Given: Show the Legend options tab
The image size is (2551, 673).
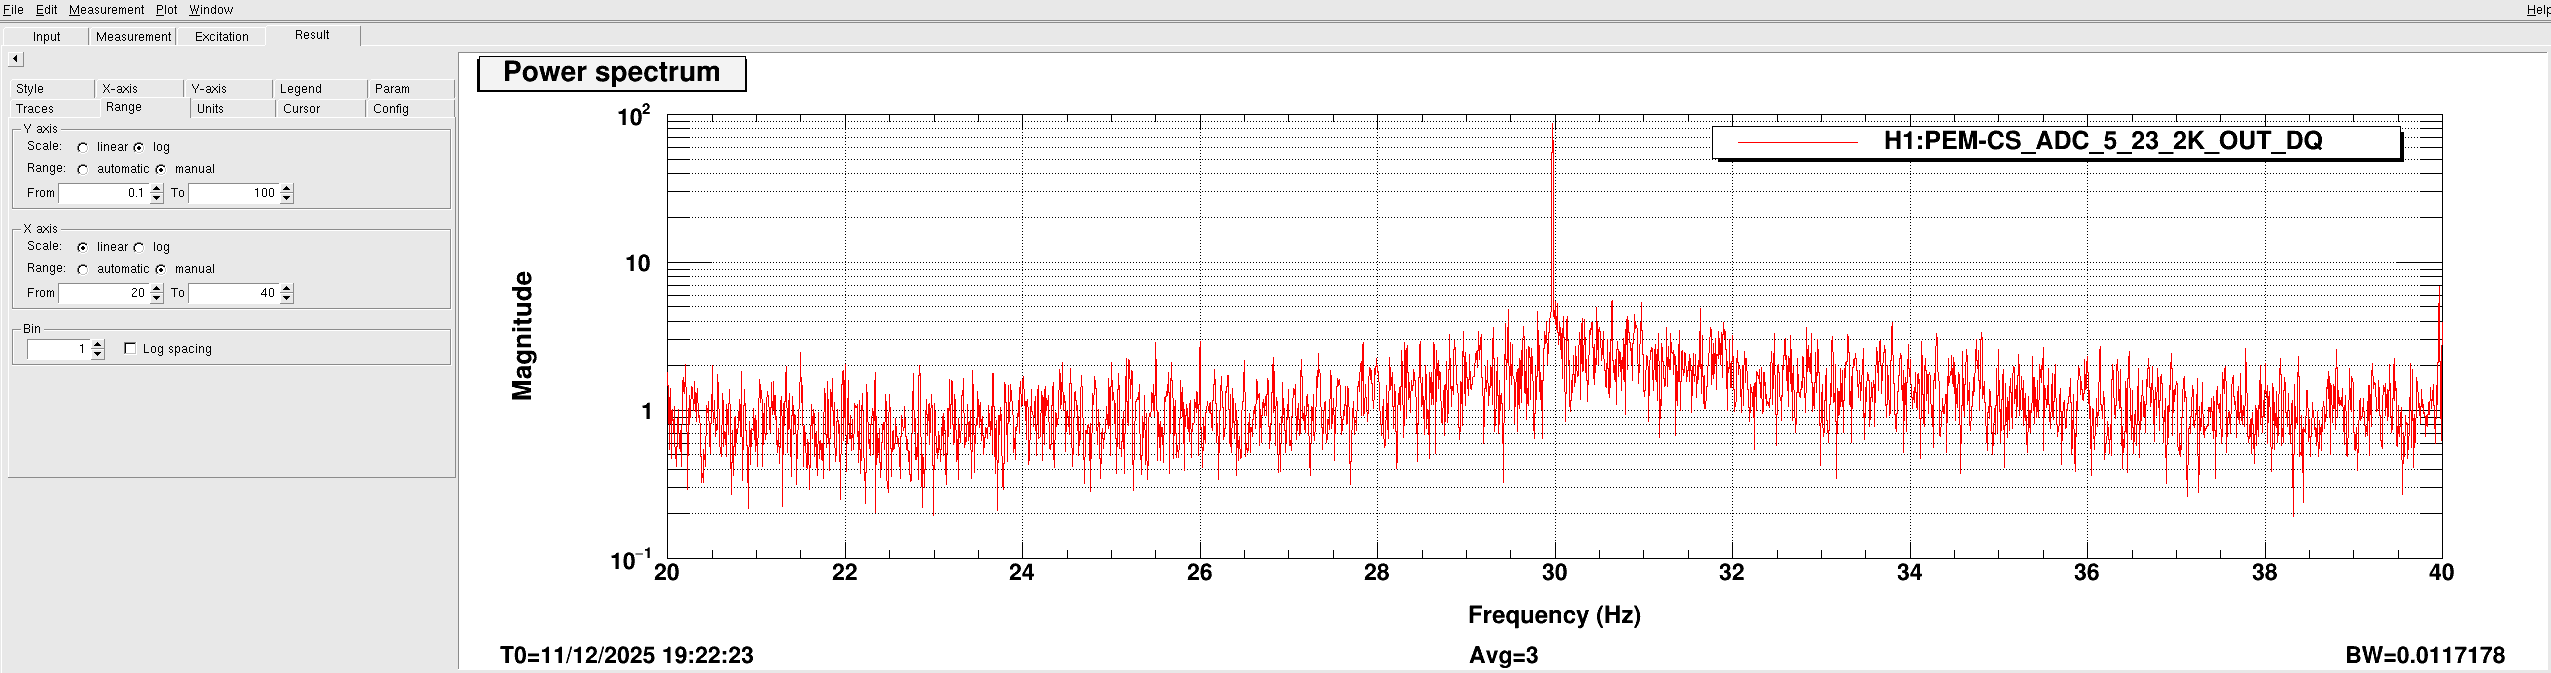Looking at the screenshot, I should [300, 89].
